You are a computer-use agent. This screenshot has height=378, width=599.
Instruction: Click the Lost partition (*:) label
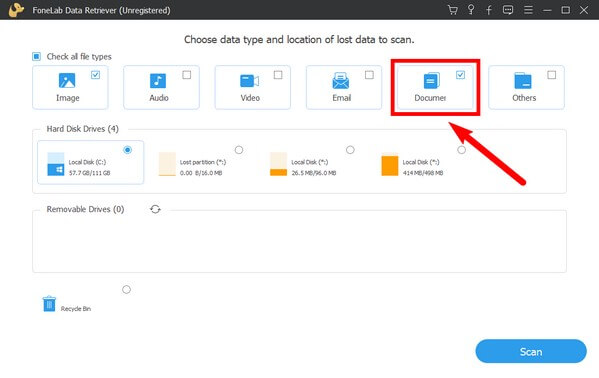203,162
